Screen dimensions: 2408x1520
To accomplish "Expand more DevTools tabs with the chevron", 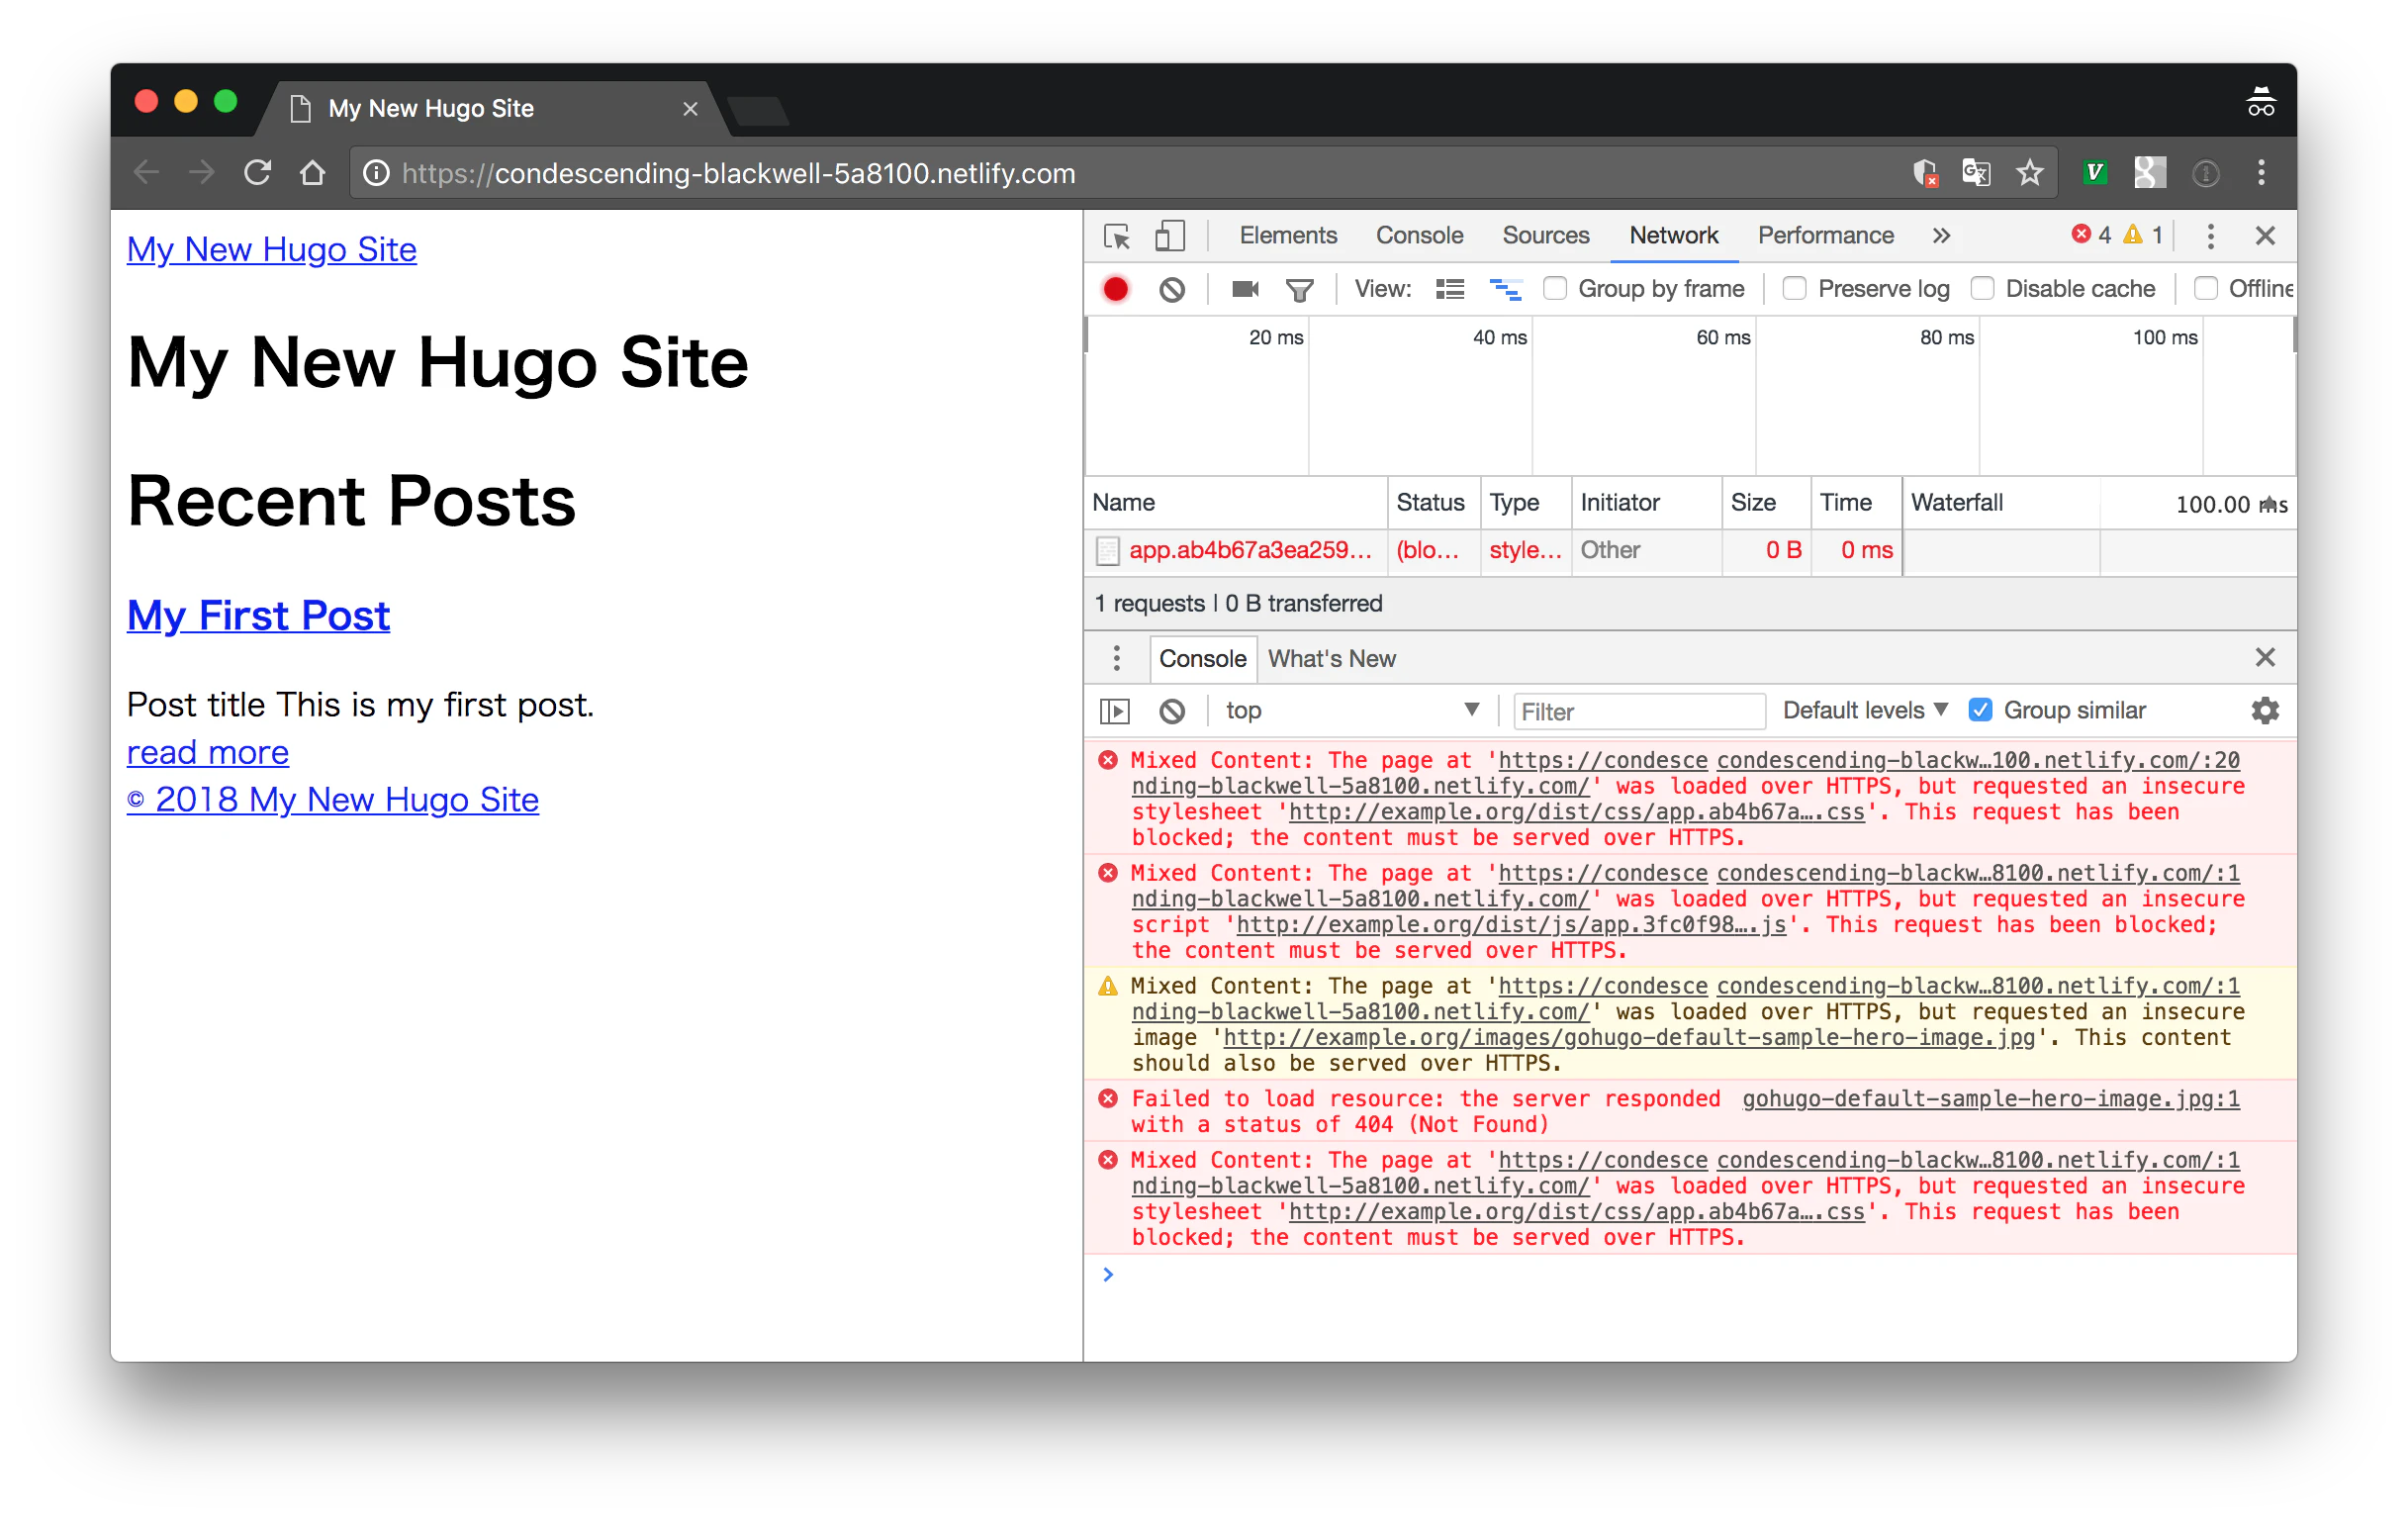I will (x=1941, y=236).
